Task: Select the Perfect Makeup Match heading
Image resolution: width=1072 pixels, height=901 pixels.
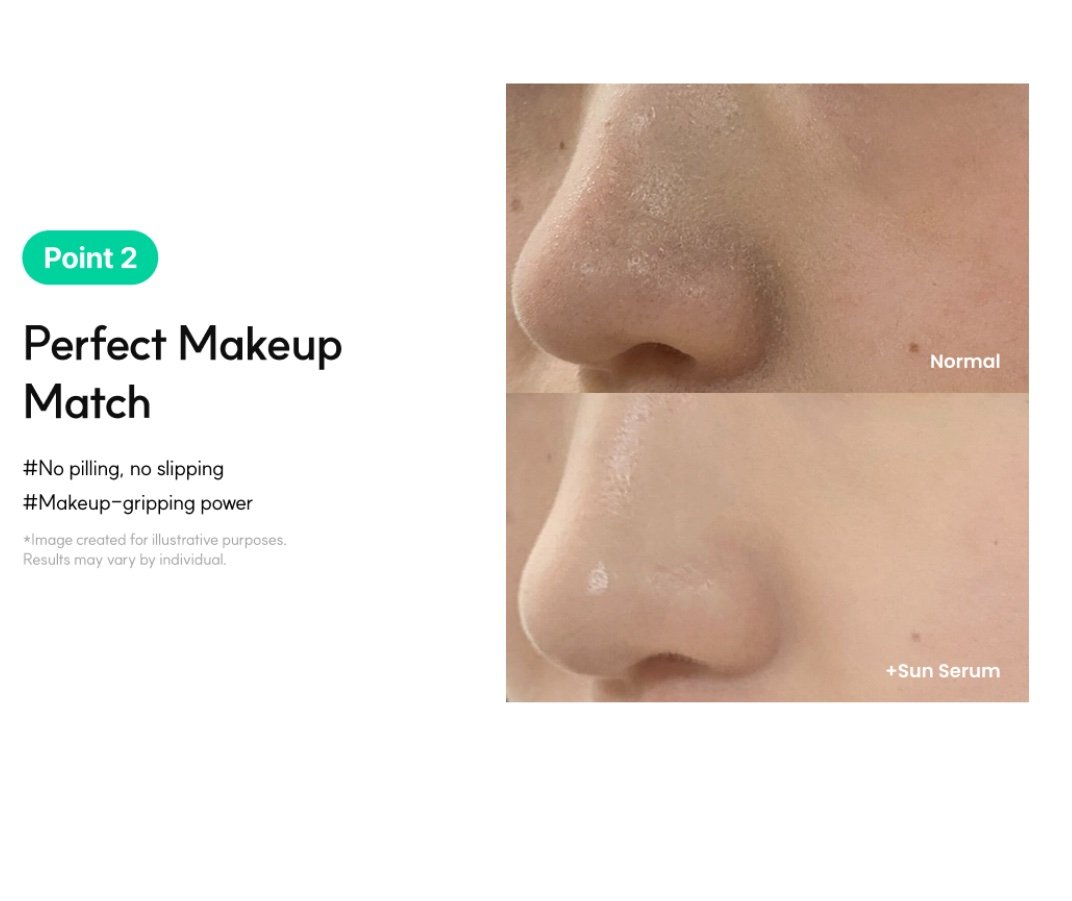Action: 183,372
